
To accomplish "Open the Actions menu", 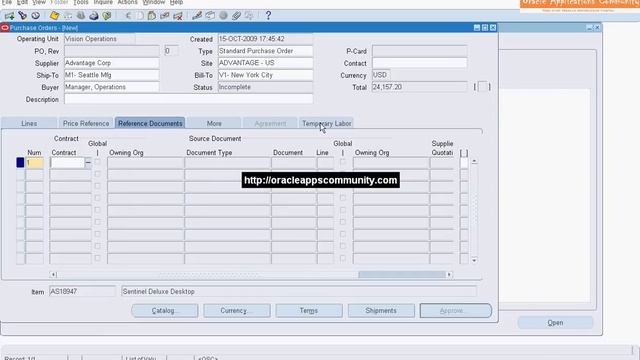I will tap(127, 2).
